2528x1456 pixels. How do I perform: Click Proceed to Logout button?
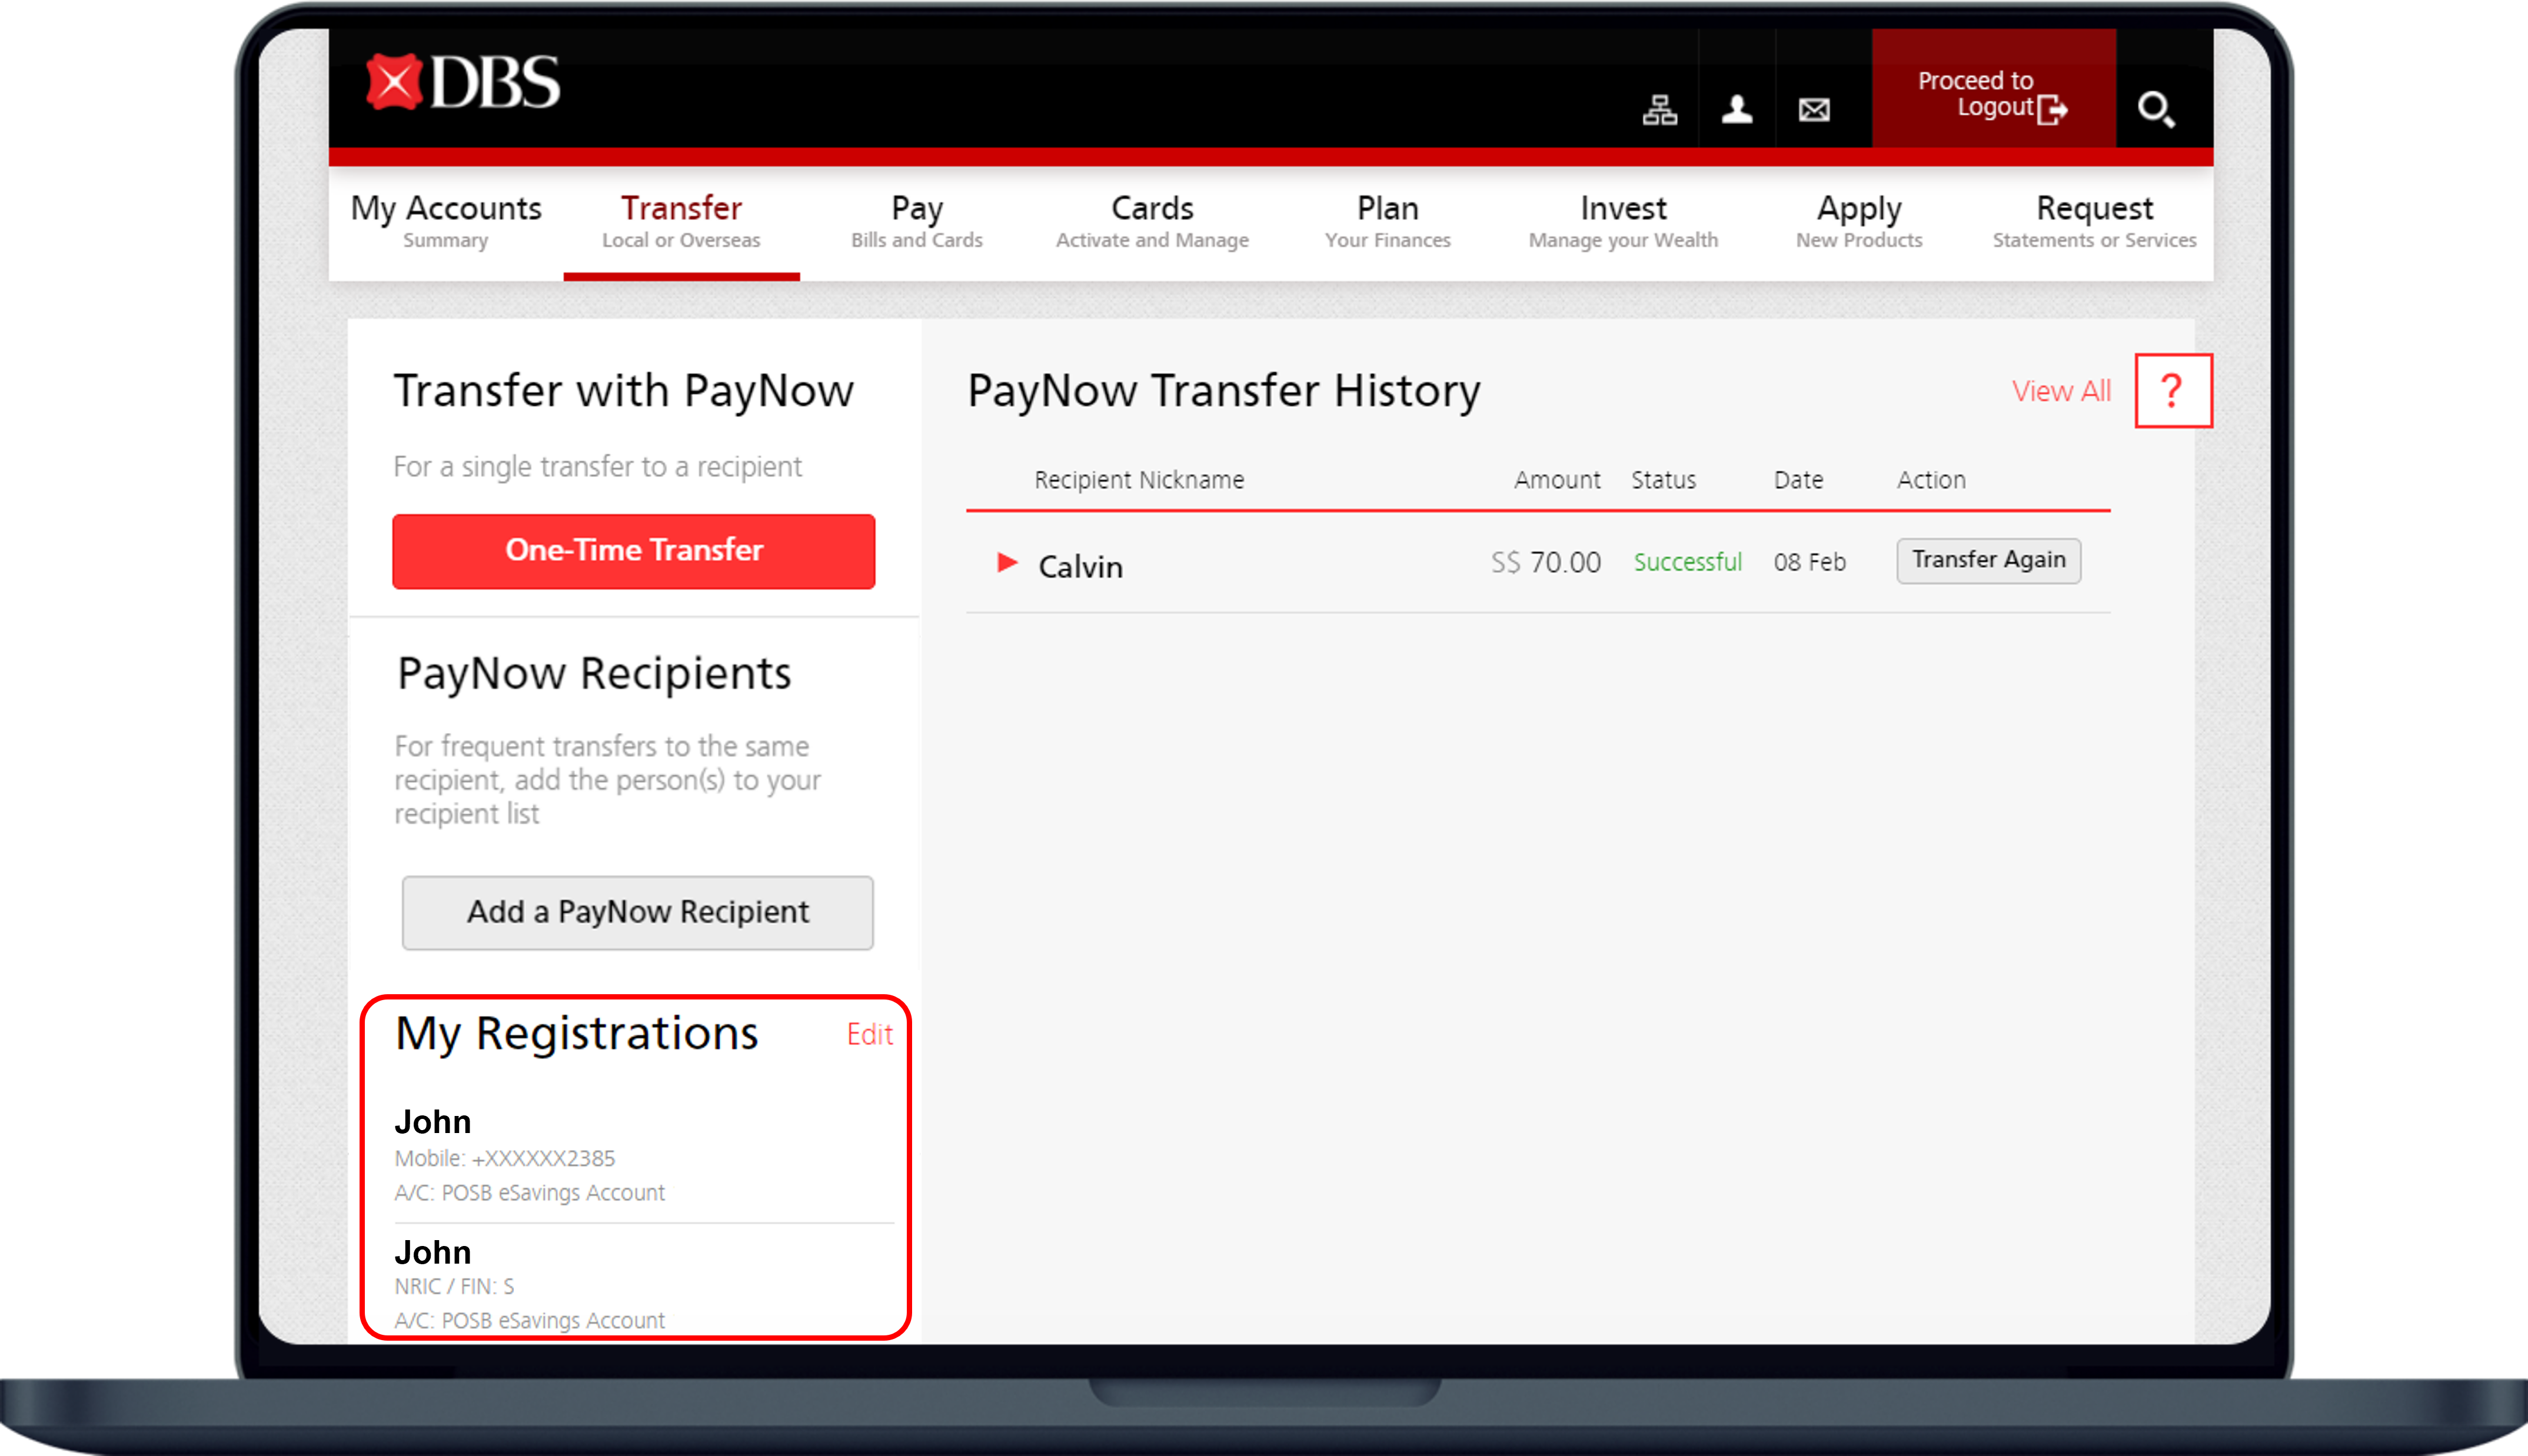tap(1993, 94)
